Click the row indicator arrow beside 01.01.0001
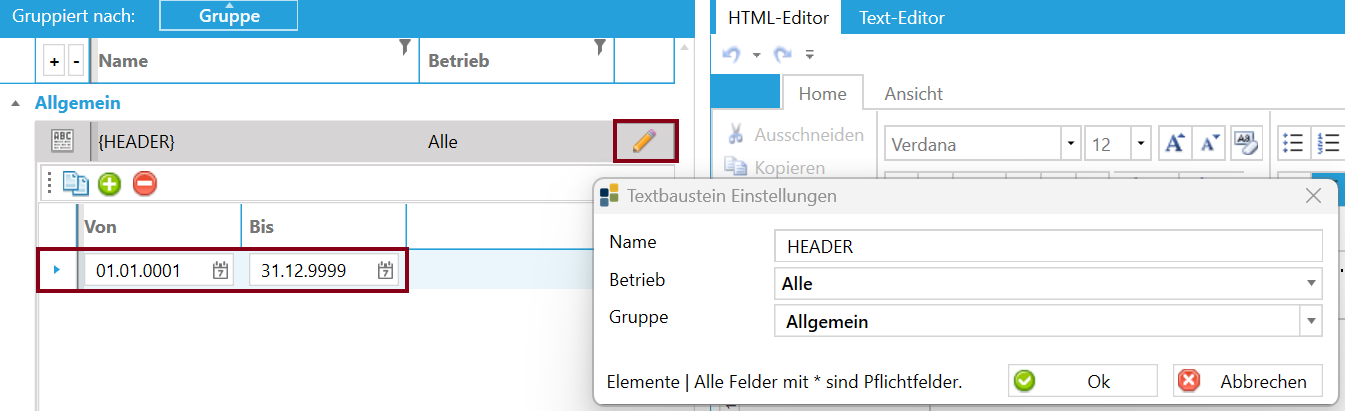The height and width of the screenshot is (411, 1345). [57, 270]
